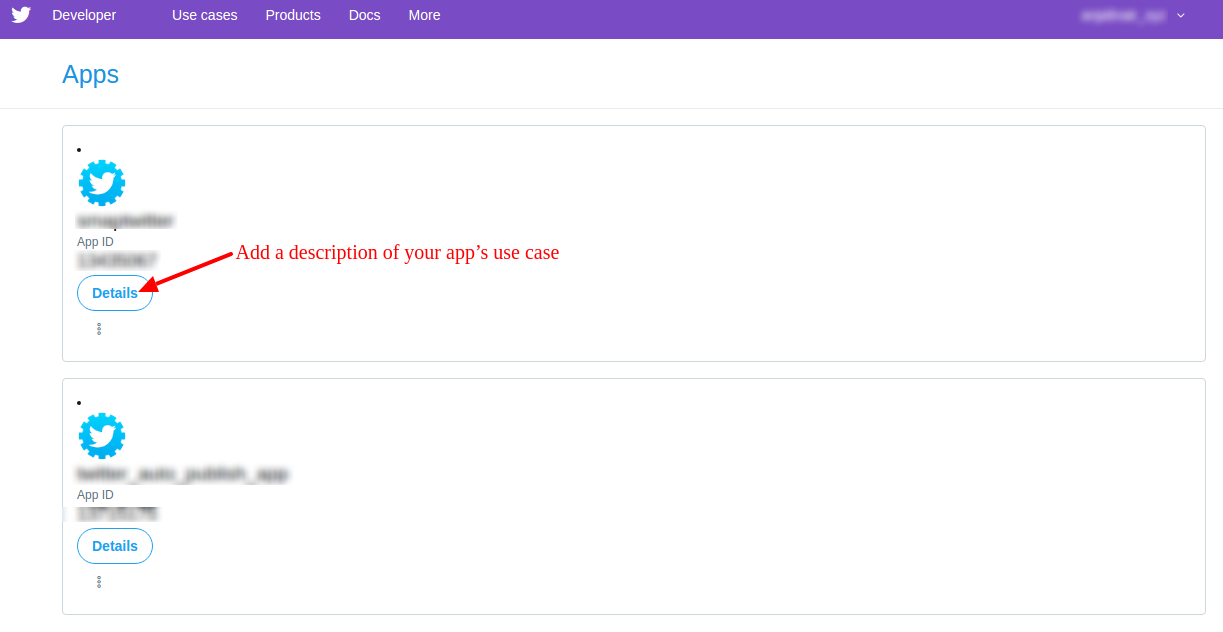Screen dimensions: 1223x632
Task: Open the Docs menu
Action: tap(365, 15)
